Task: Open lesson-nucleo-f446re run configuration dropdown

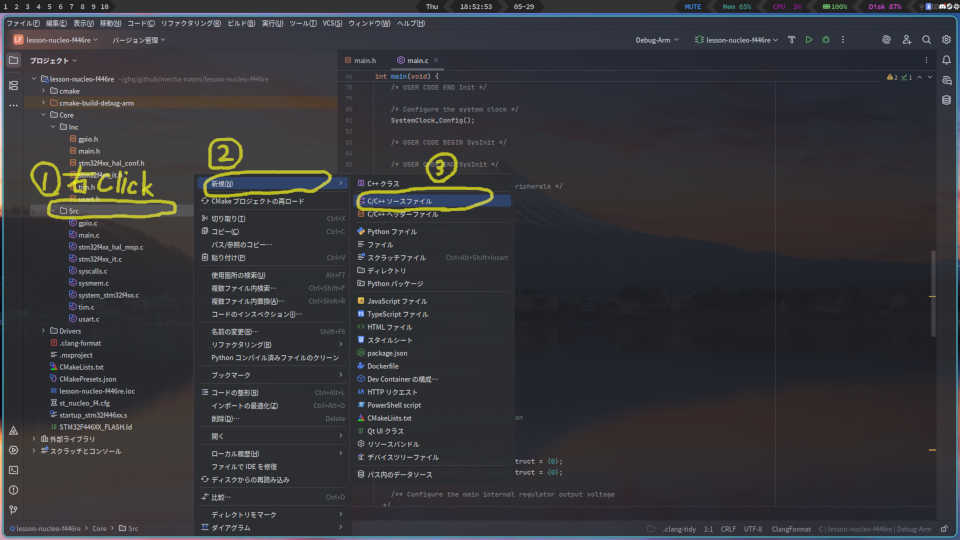Action: tap(737, 40)
